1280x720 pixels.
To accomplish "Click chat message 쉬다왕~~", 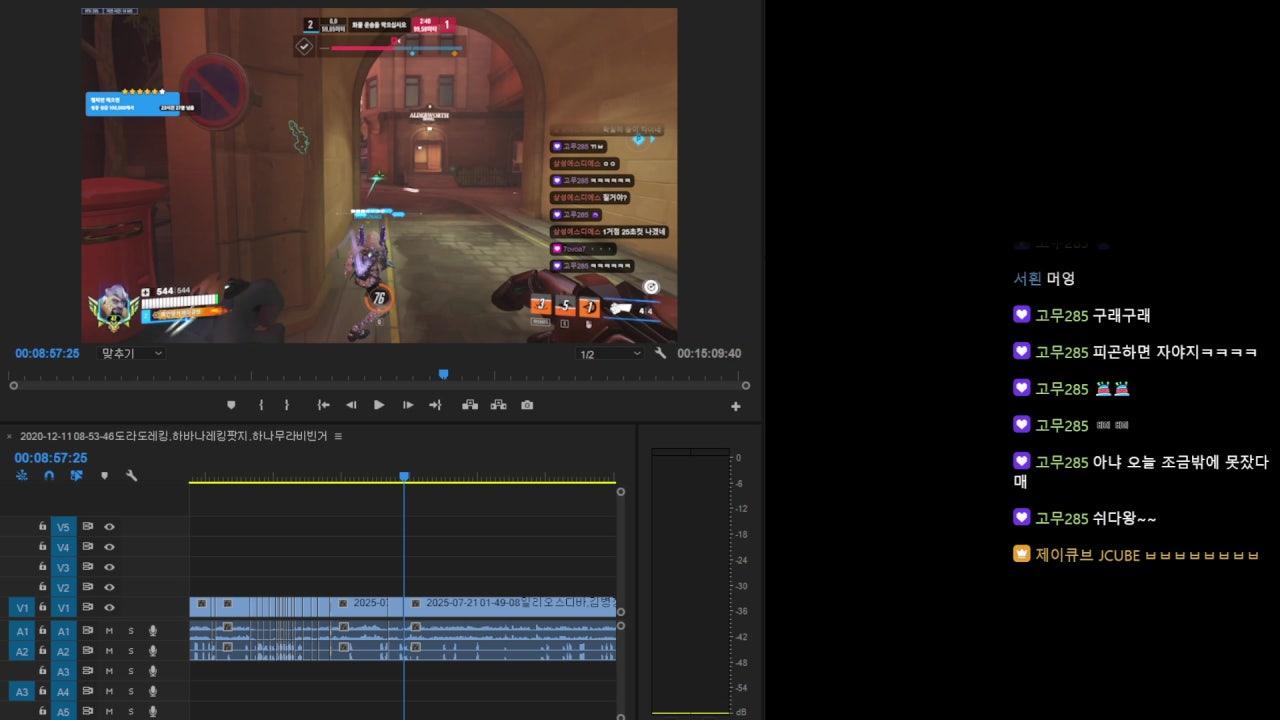I will [1124, 518].
